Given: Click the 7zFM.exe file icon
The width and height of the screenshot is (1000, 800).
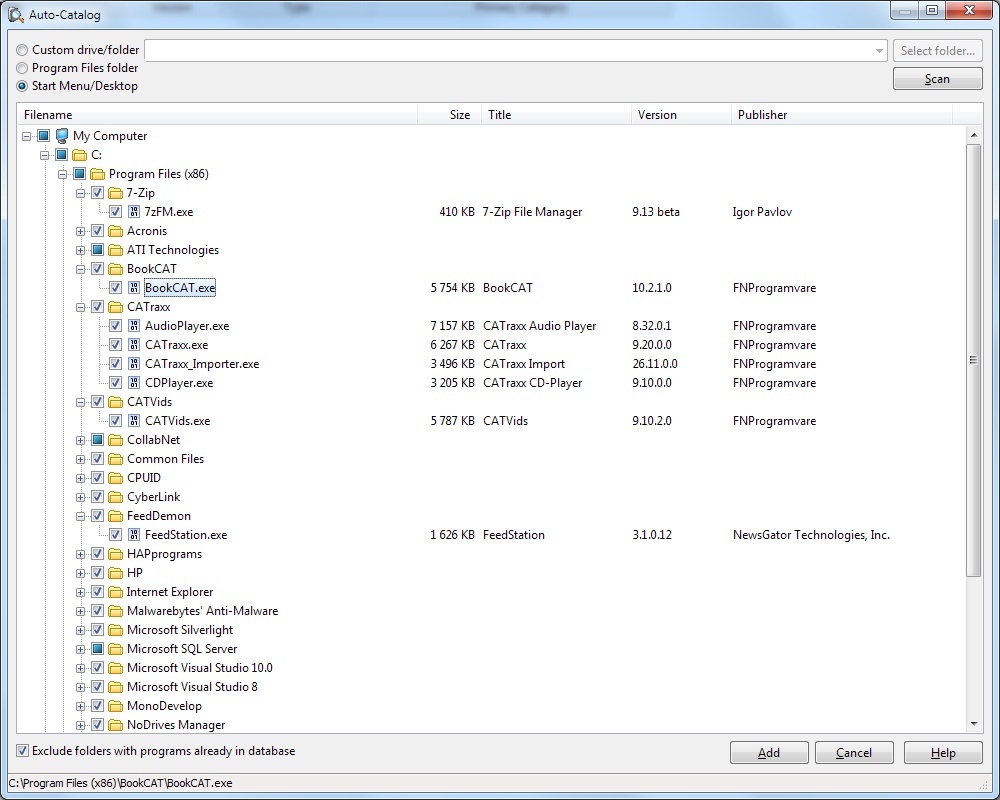Looking at the screenshot, I should 134,212.
